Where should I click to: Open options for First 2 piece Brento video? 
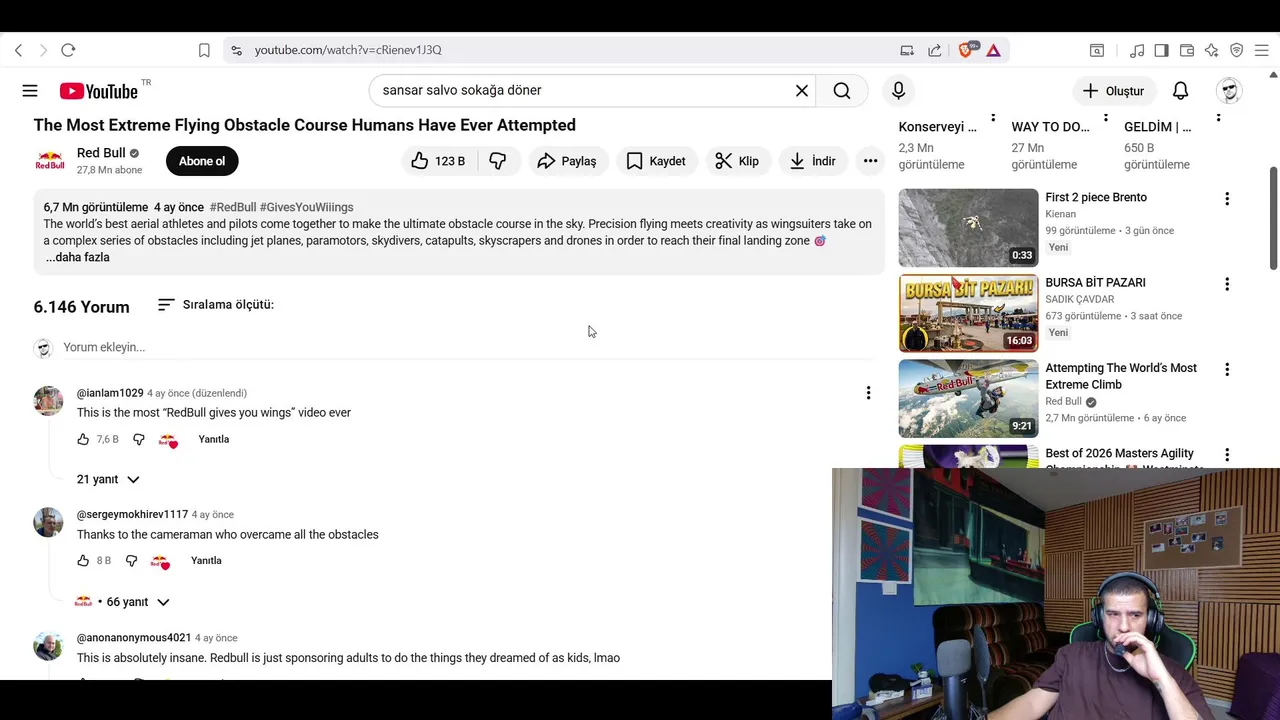[x=1226, y=199]
